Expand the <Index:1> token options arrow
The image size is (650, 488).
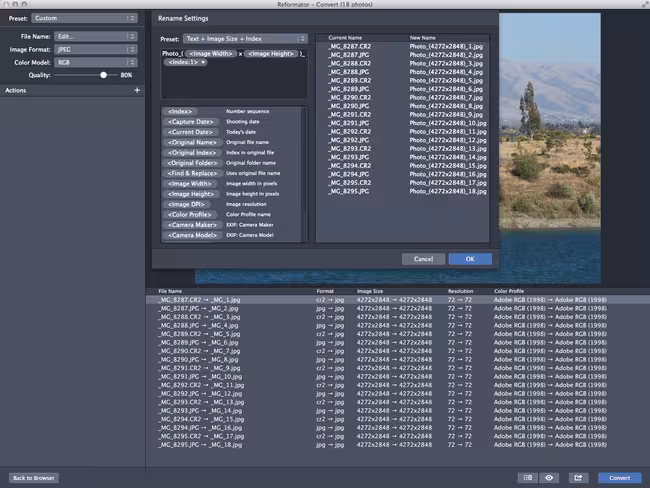click(203, 62)
